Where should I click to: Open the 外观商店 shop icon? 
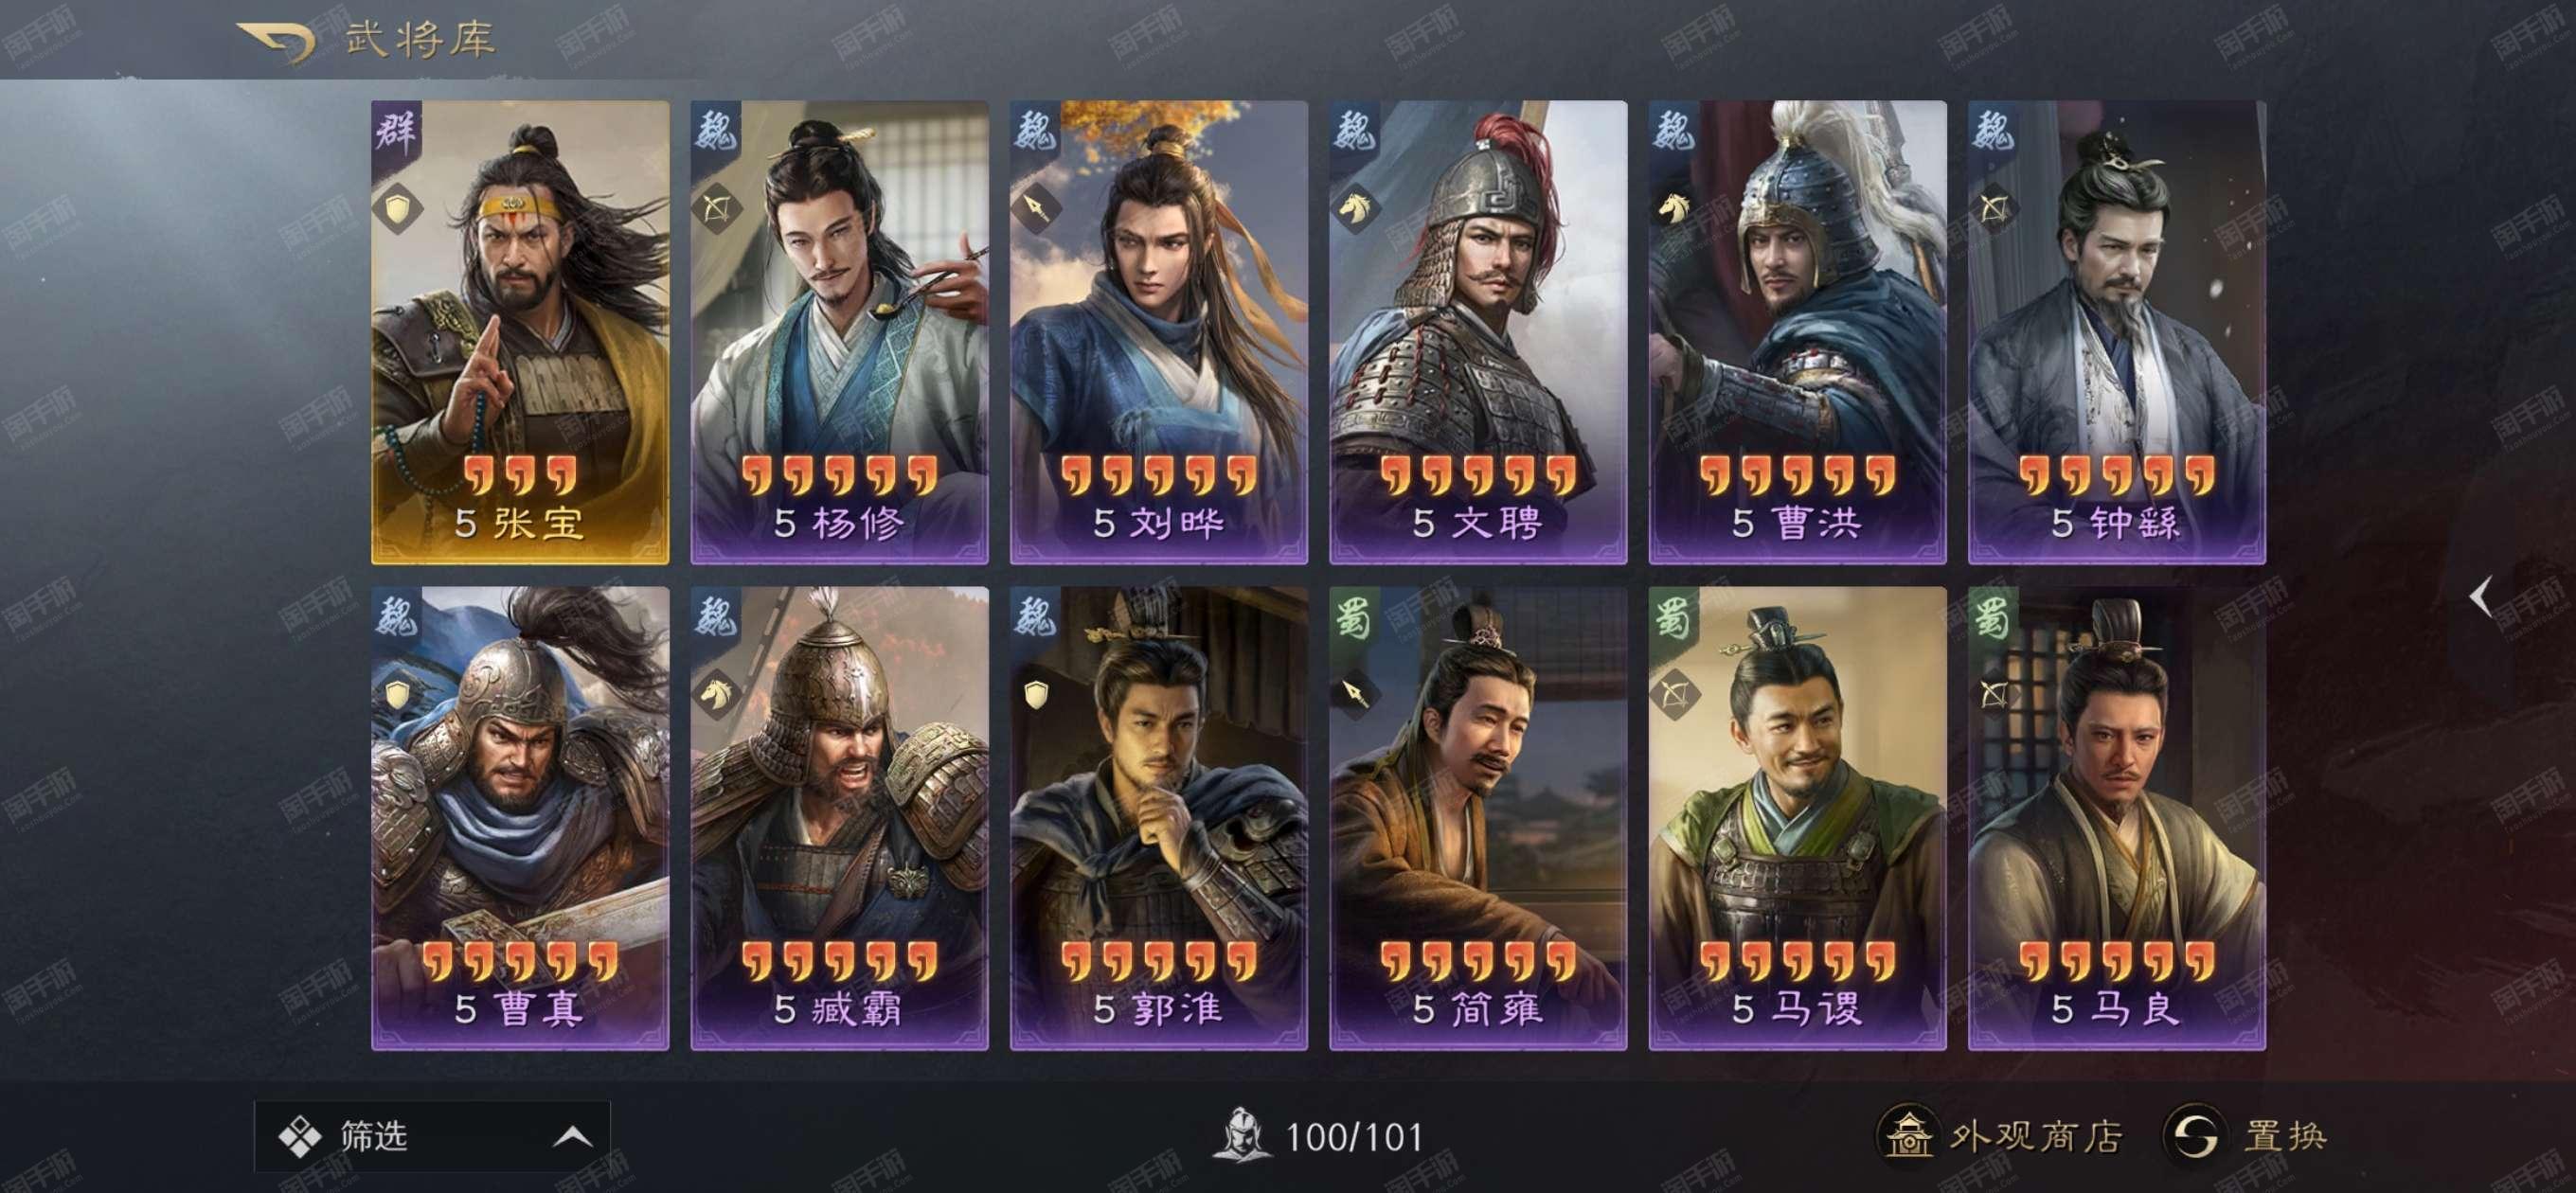(1909, 1136)
